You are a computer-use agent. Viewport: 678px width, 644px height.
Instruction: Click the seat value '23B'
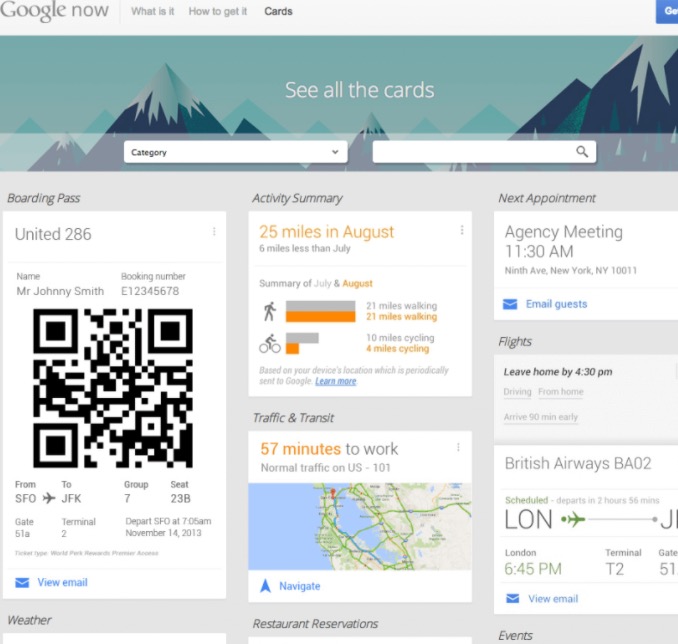(180, 499)
